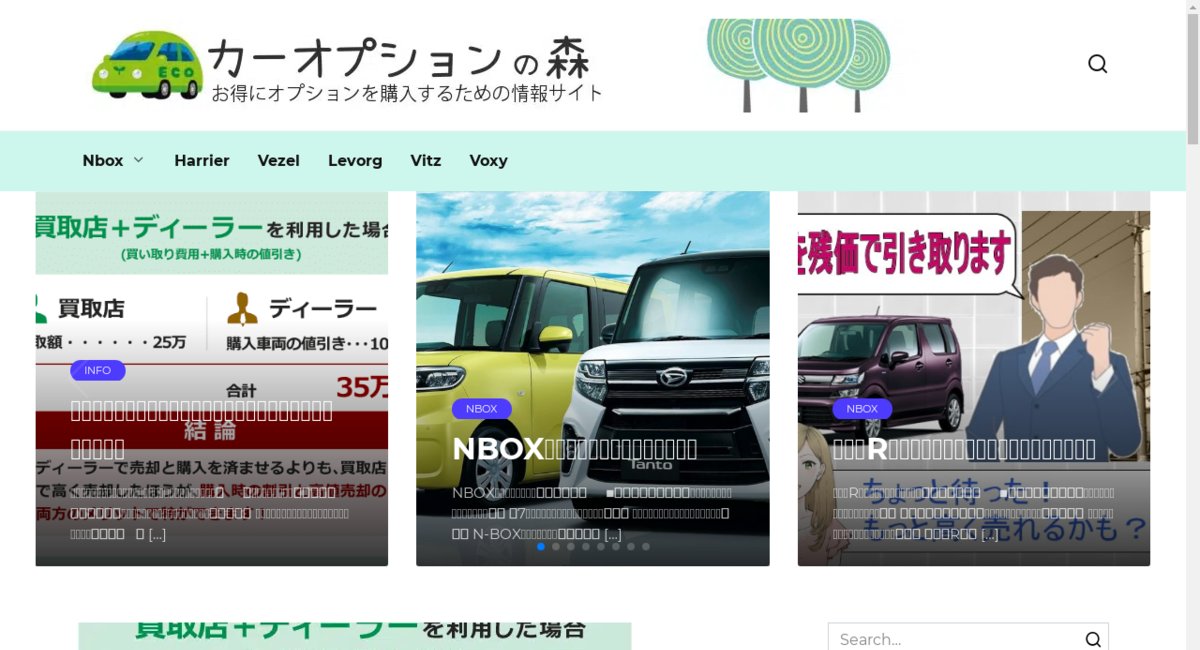This screenshot has height=650, width=1200.
Task: Select the first blue carousel dot
Action: pos(541,546)
